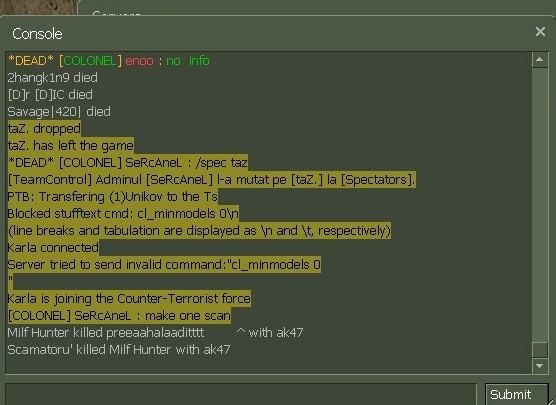Screen dimensions: 556x405
Task: Focus the console command input field
Action: click(241, 394)
